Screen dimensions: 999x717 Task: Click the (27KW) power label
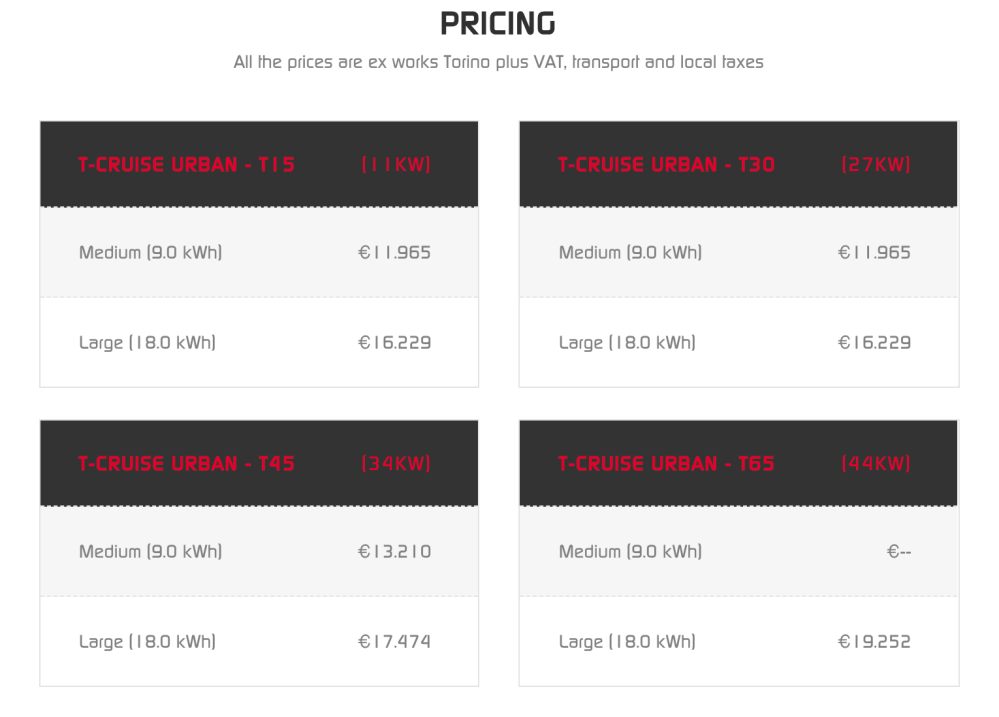click(x=876, y=165)
